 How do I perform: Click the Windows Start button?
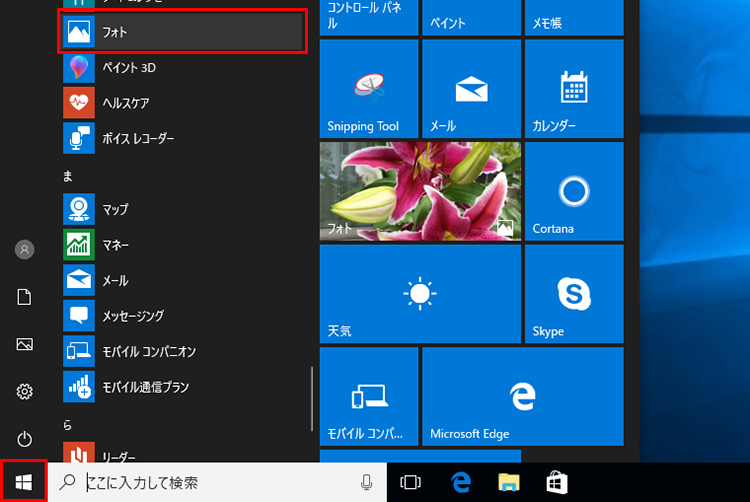point(25,482)
